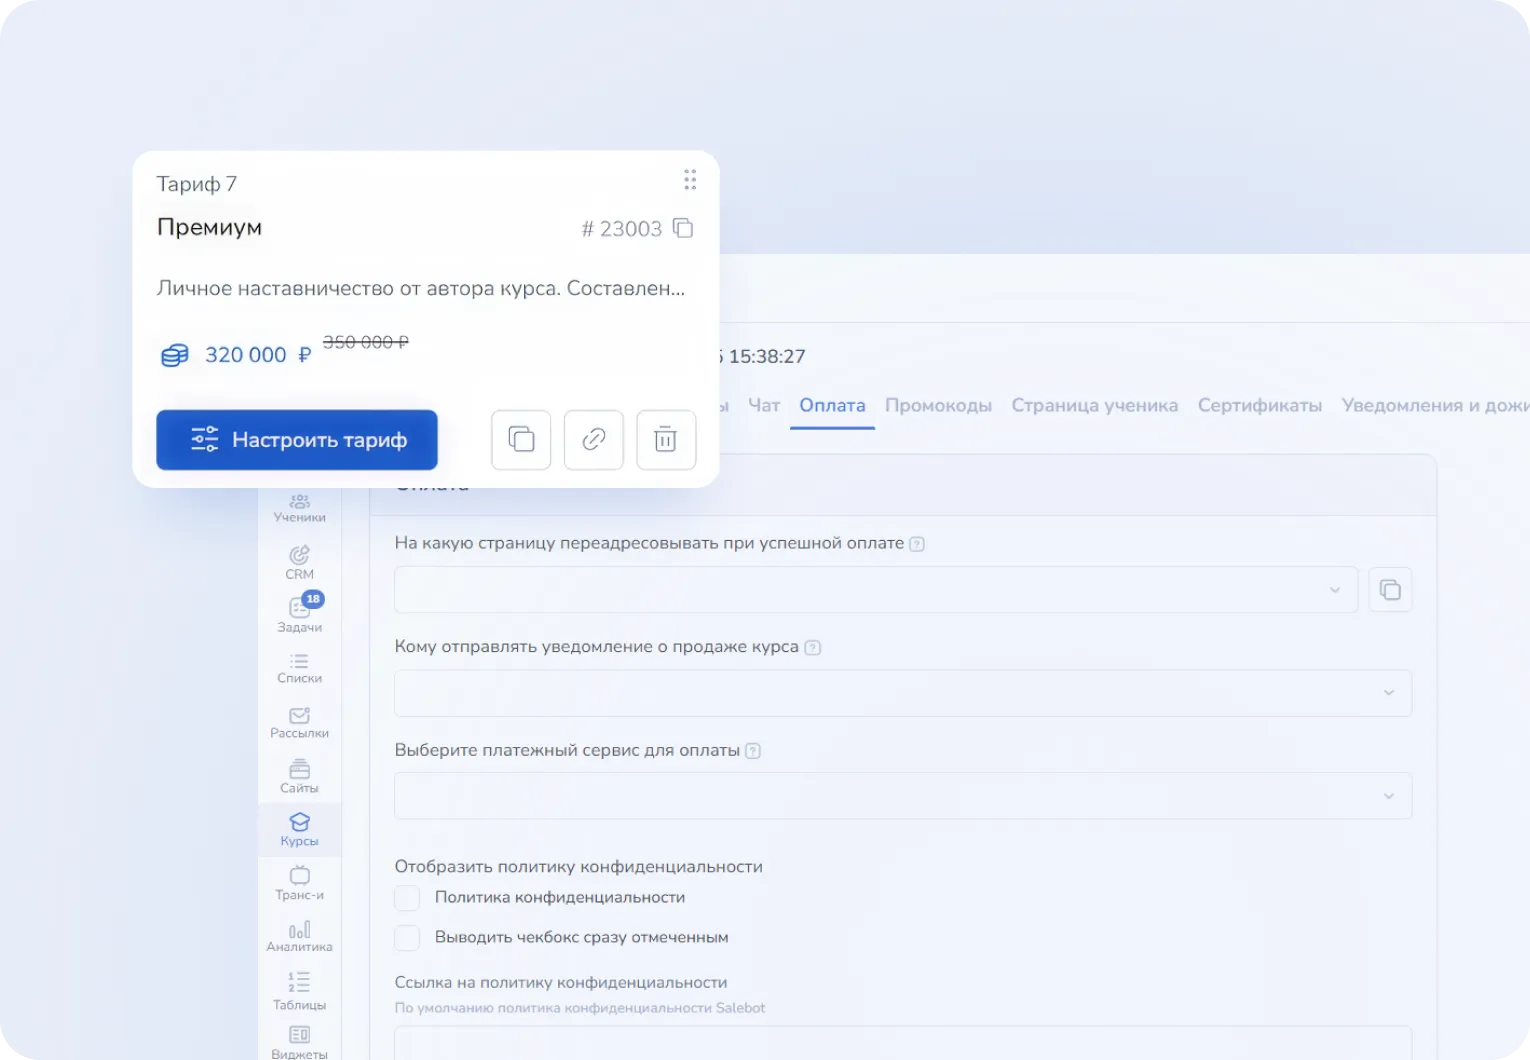This screenshot has width=1530, height=1060.
Task: Open the CRM section
Action: tap(298, 562)
